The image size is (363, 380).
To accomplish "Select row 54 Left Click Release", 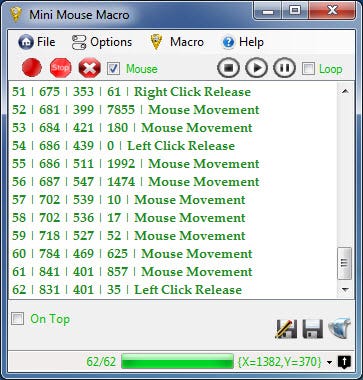I will (x=173, y=146).
